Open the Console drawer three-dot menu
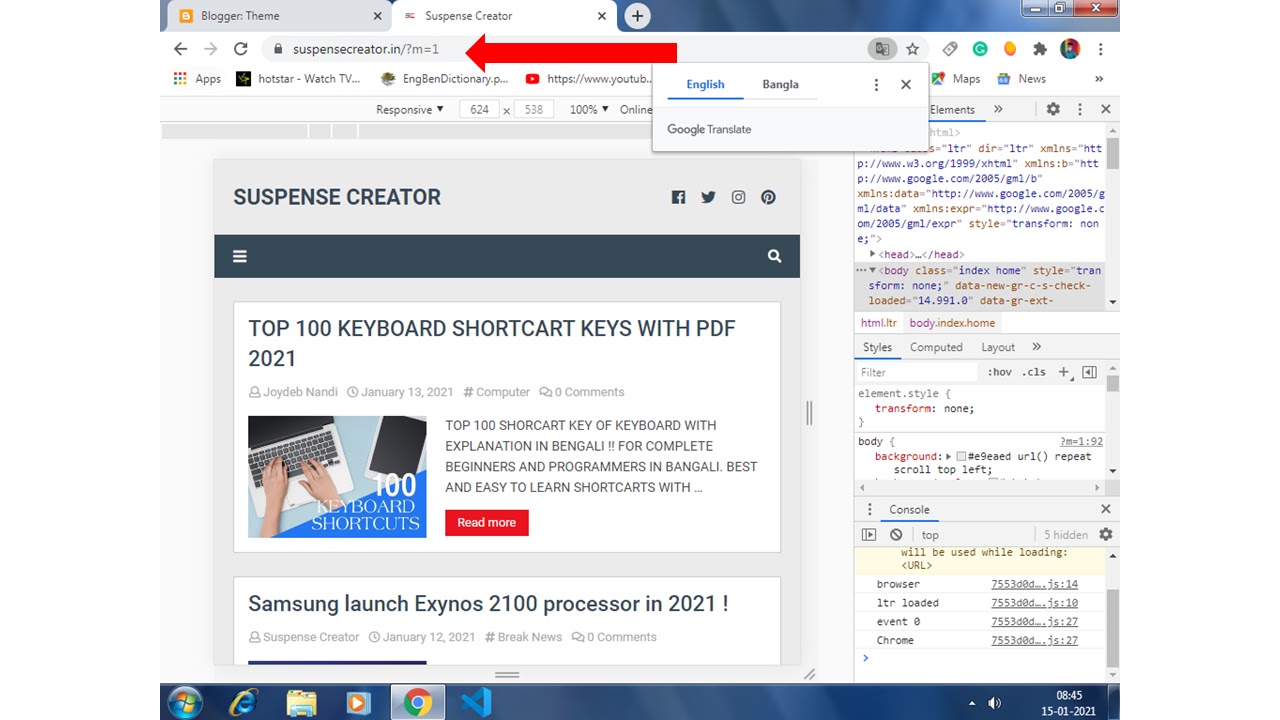 [x=869, y=509]
